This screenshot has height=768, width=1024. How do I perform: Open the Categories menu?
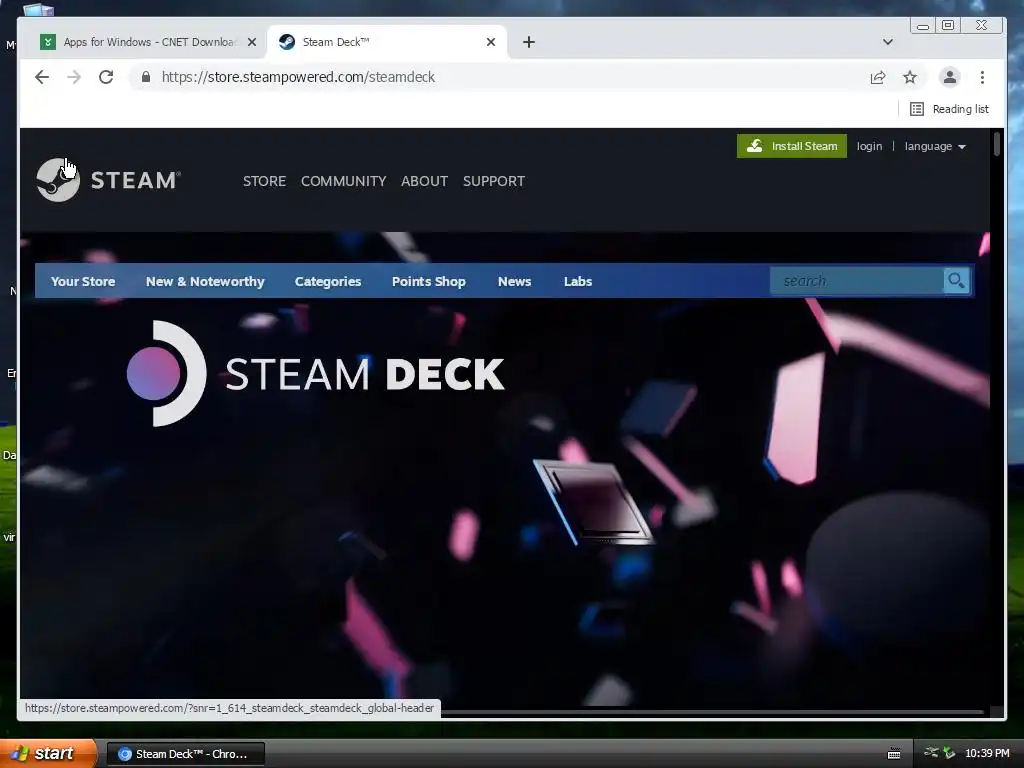click(328, 281)
